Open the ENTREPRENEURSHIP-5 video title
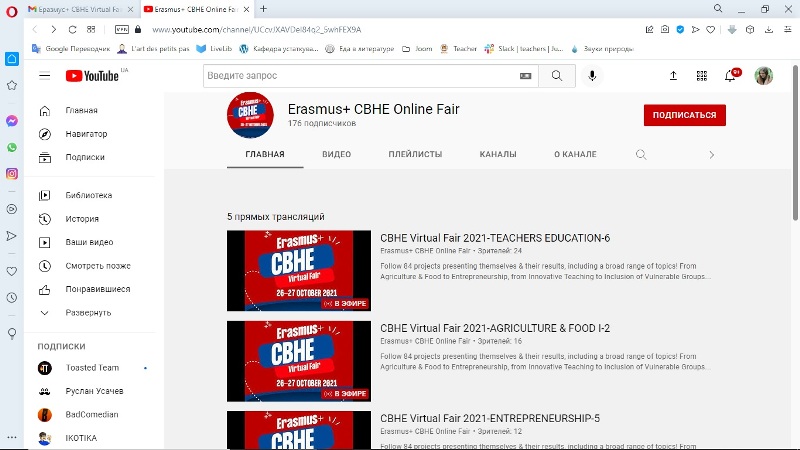This screenshot has width=800, height=450. click(490, 418)
